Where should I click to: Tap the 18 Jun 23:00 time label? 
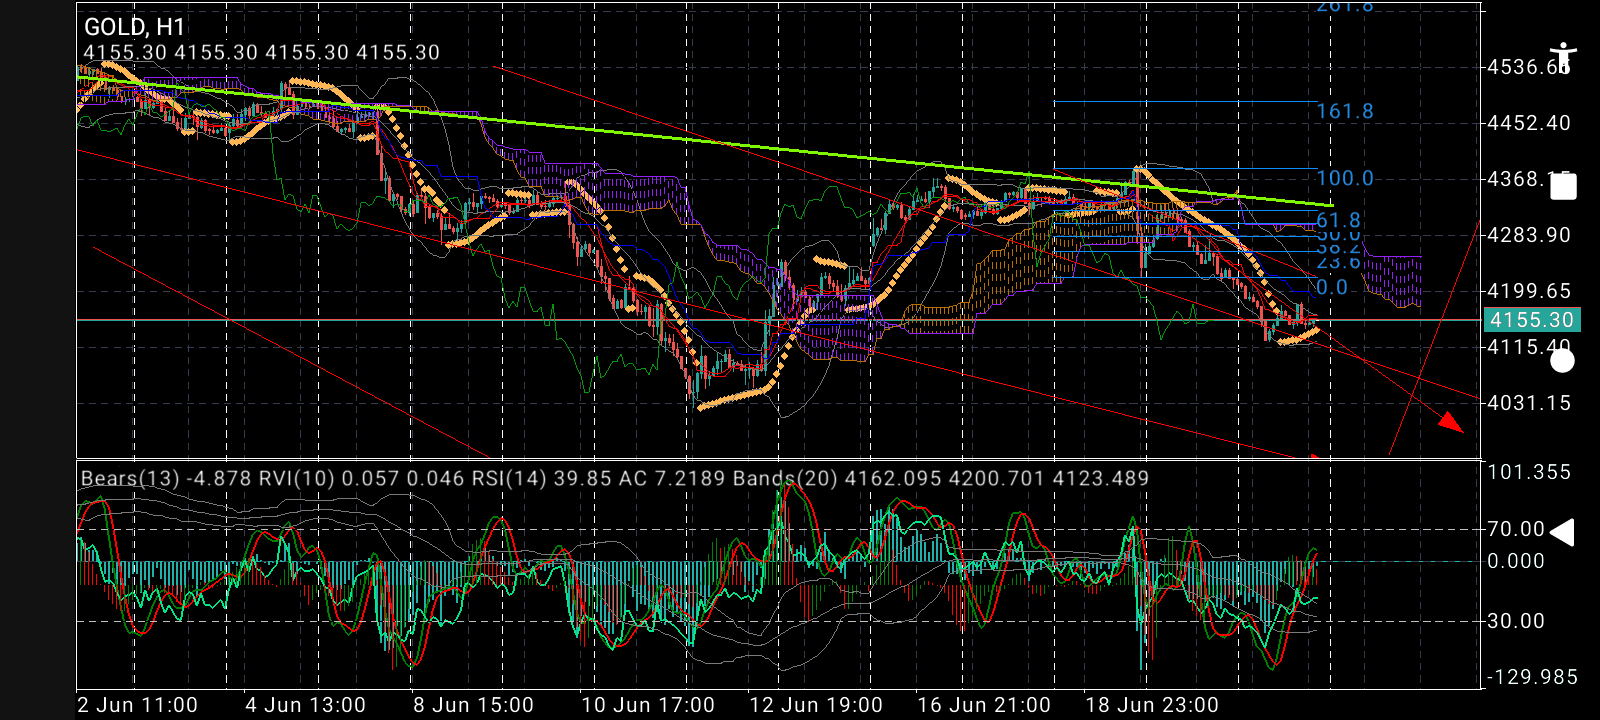(x=1152, y=705)
